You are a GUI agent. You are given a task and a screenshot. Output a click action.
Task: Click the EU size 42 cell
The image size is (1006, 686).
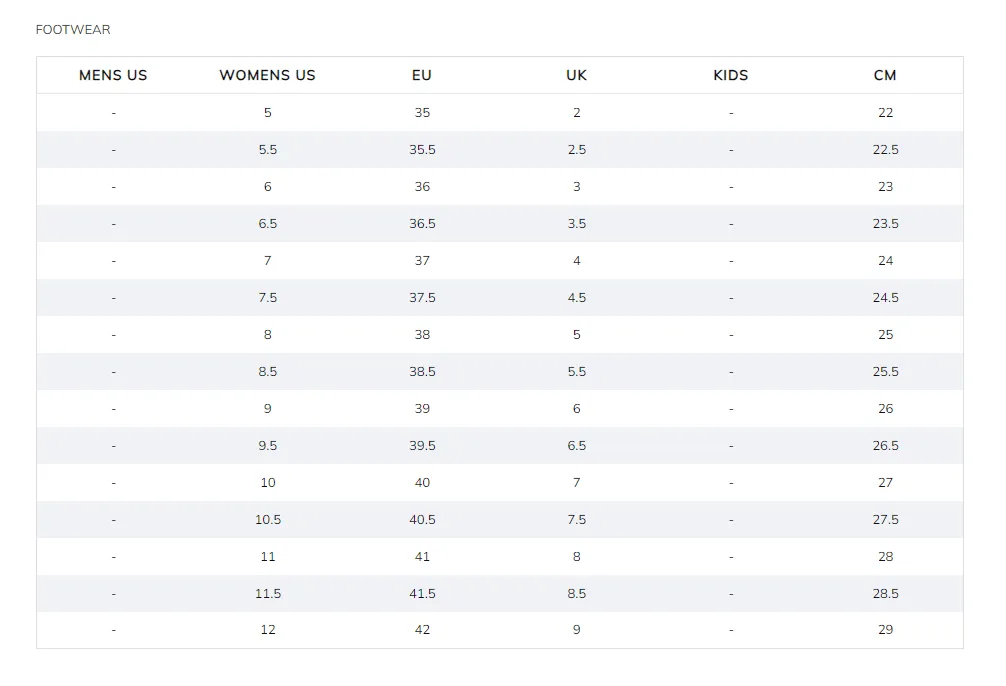[422, 630]
